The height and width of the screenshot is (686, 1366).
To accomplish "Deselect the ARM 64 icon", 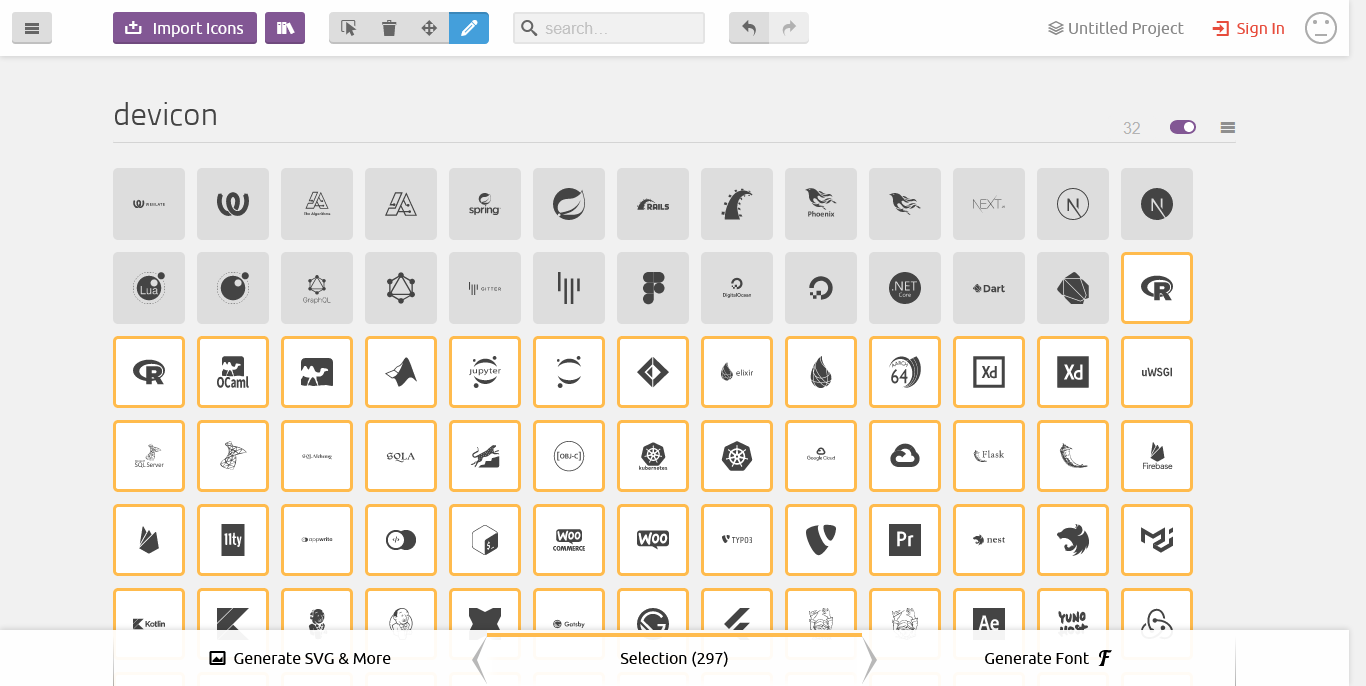I will (905, 372).
